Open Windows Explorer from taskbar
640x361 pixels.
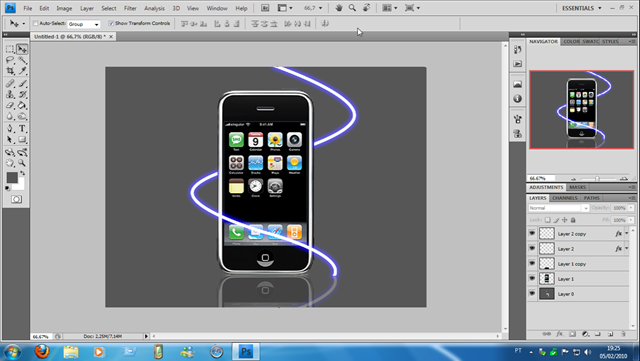point(71,352)
